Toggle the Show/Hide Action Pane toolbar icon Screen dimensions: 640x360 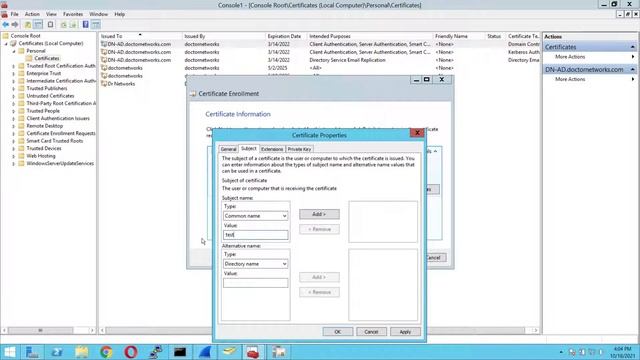(x=96, y=24)
